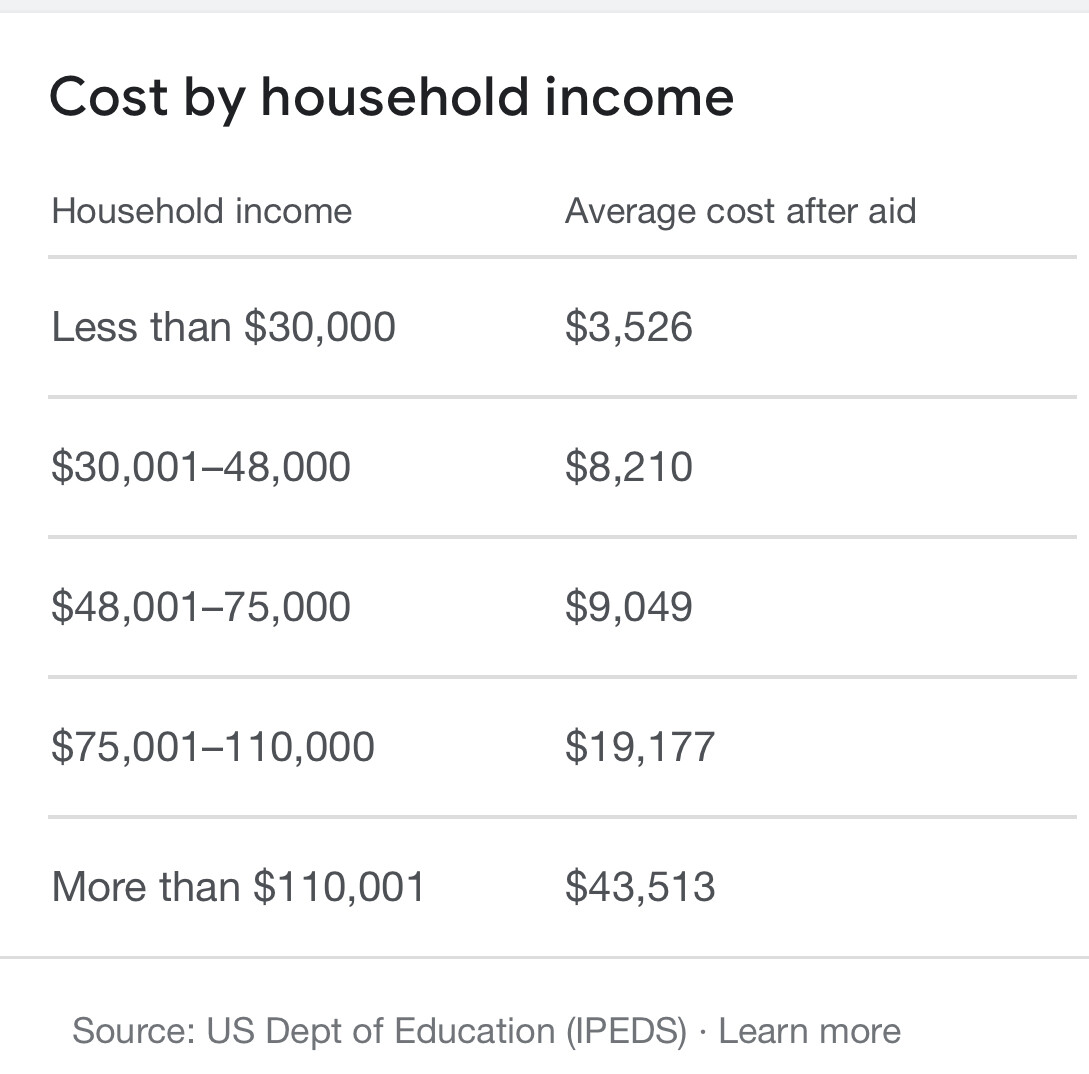This screenshot has width=1089, height=1074.
Task: Select the Less than $30,000 row label
Action: pos(224,327)
